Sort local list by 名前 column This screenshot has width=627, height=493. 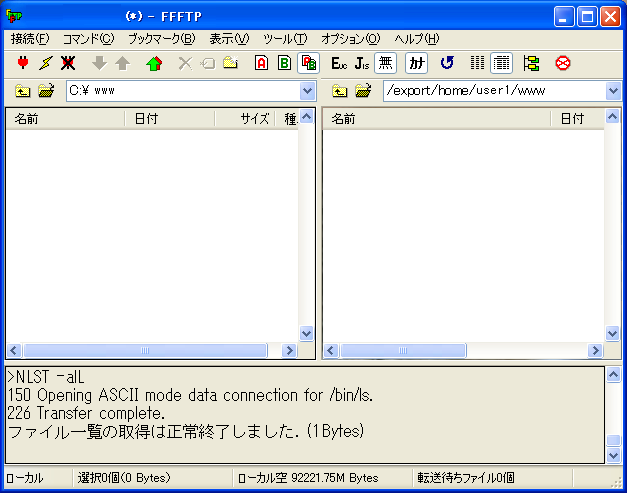pyautogui.click(x=65, y=119)
